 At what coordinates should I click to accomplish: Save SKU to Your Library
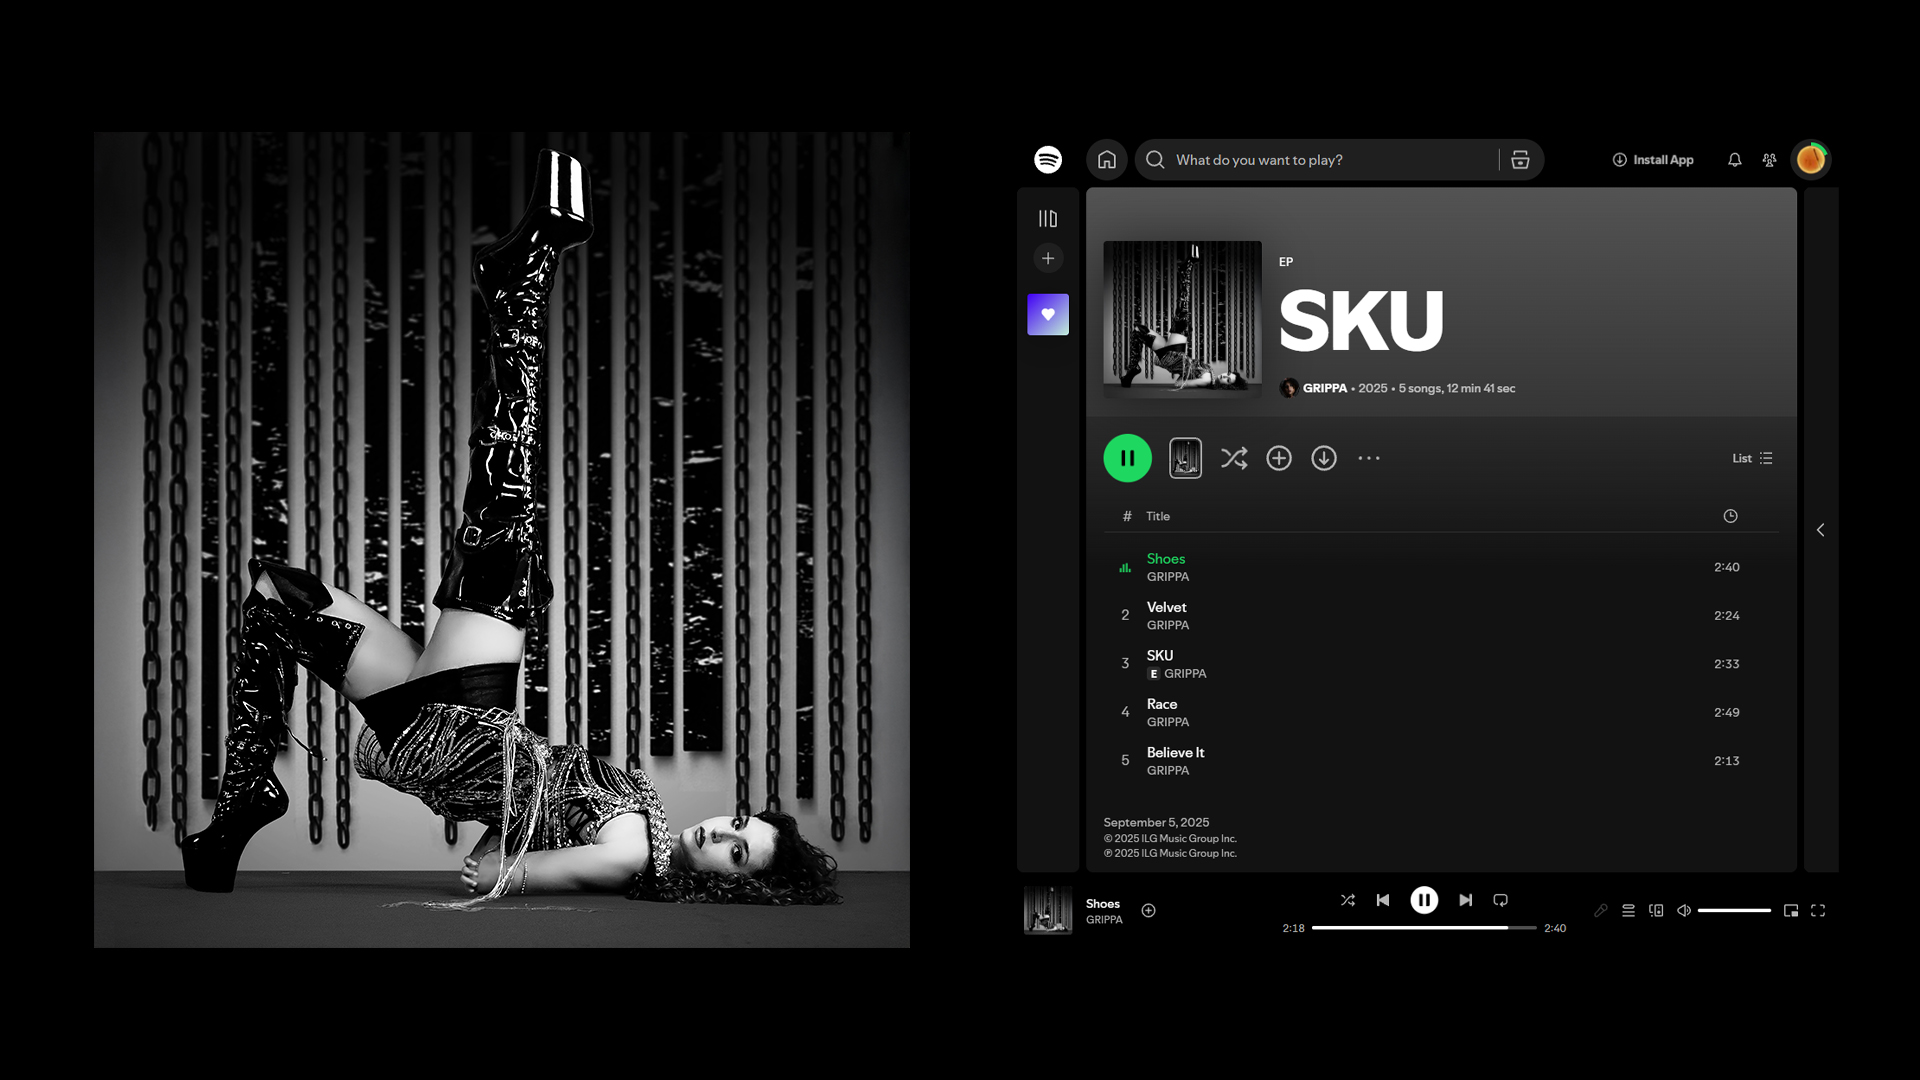pyautogui.click(x=1279, y=458)
